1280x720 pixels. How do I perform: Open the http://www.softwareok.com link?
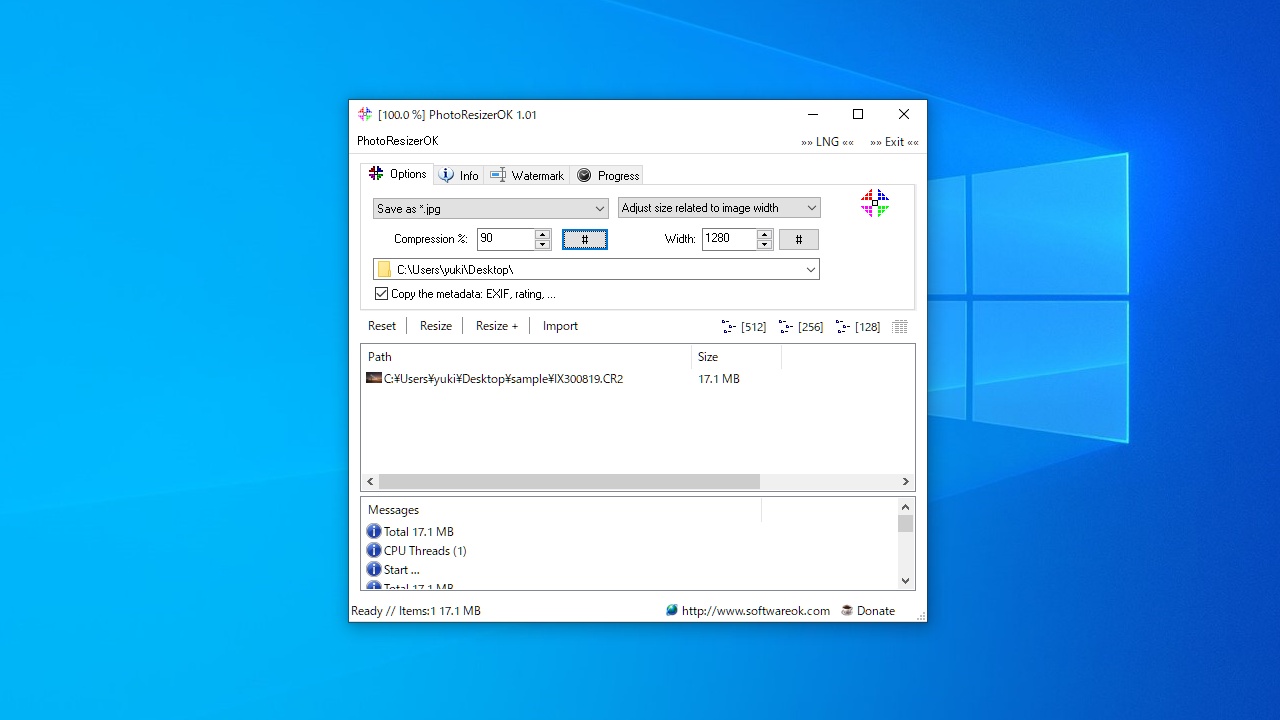tap(756, 610)
